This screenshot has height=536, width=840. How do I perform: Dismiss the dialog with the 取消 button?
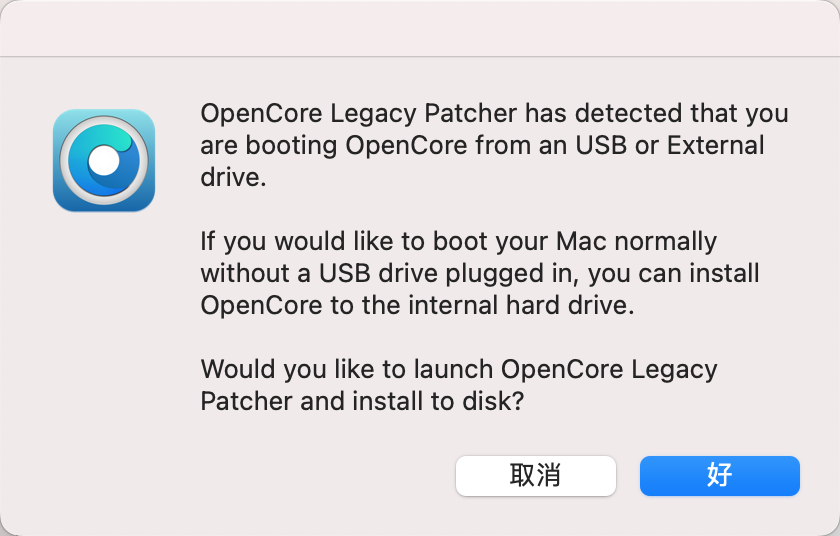tap(535, 475)
